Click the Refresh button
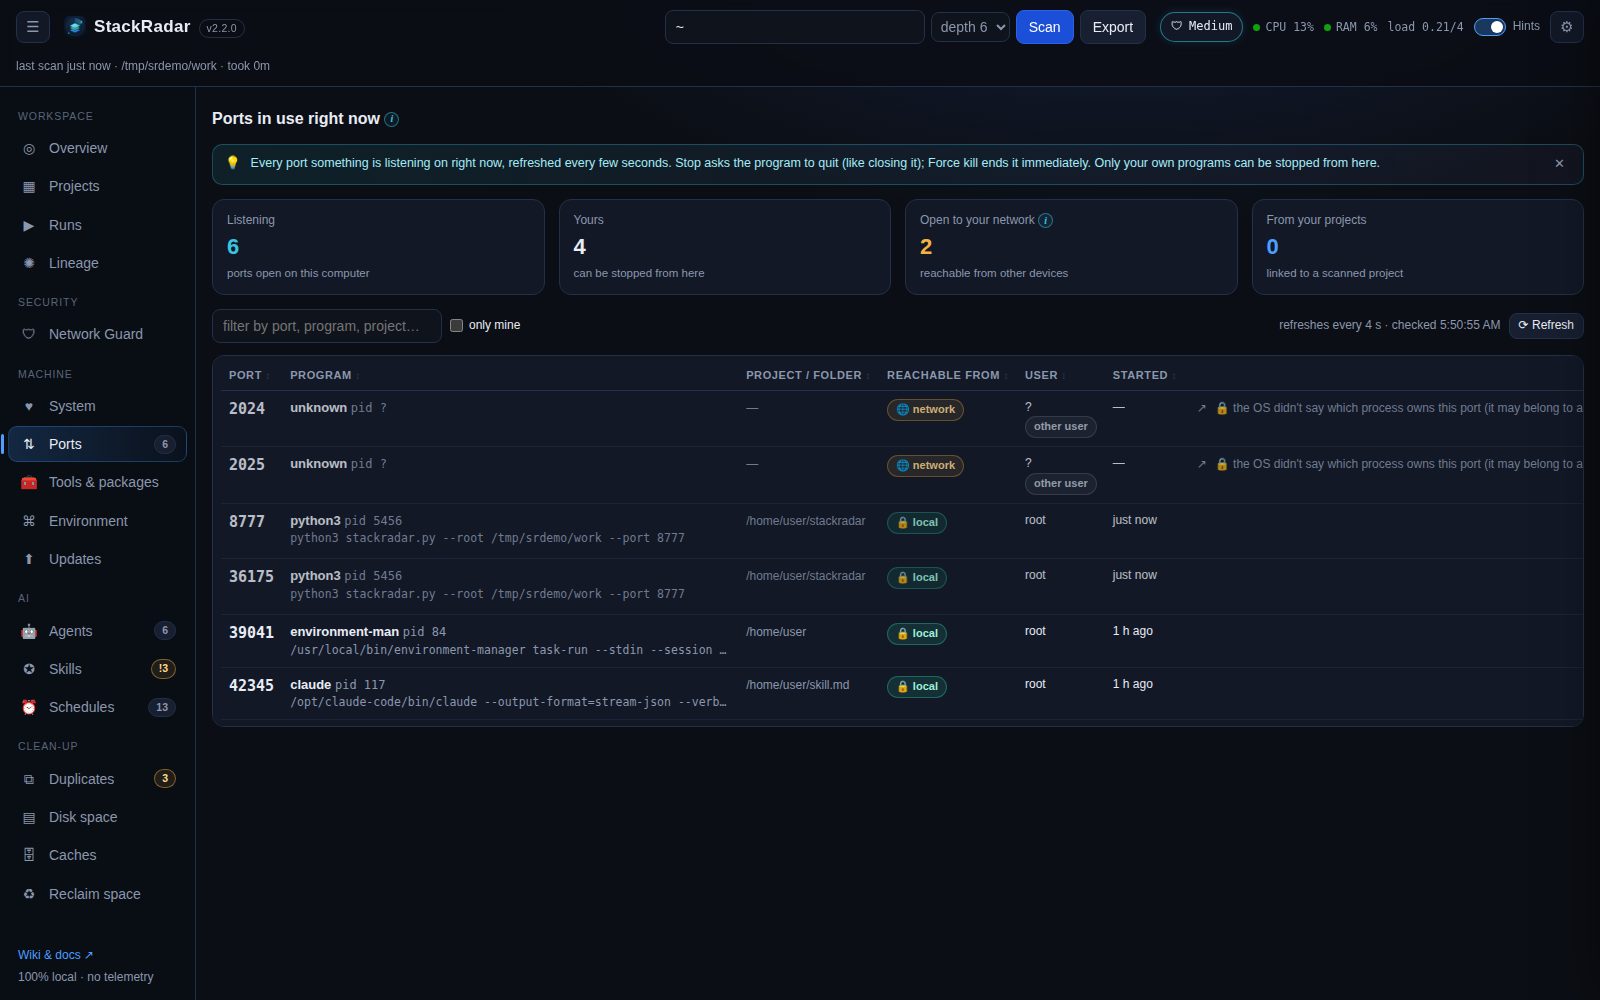 [1545, 325]
